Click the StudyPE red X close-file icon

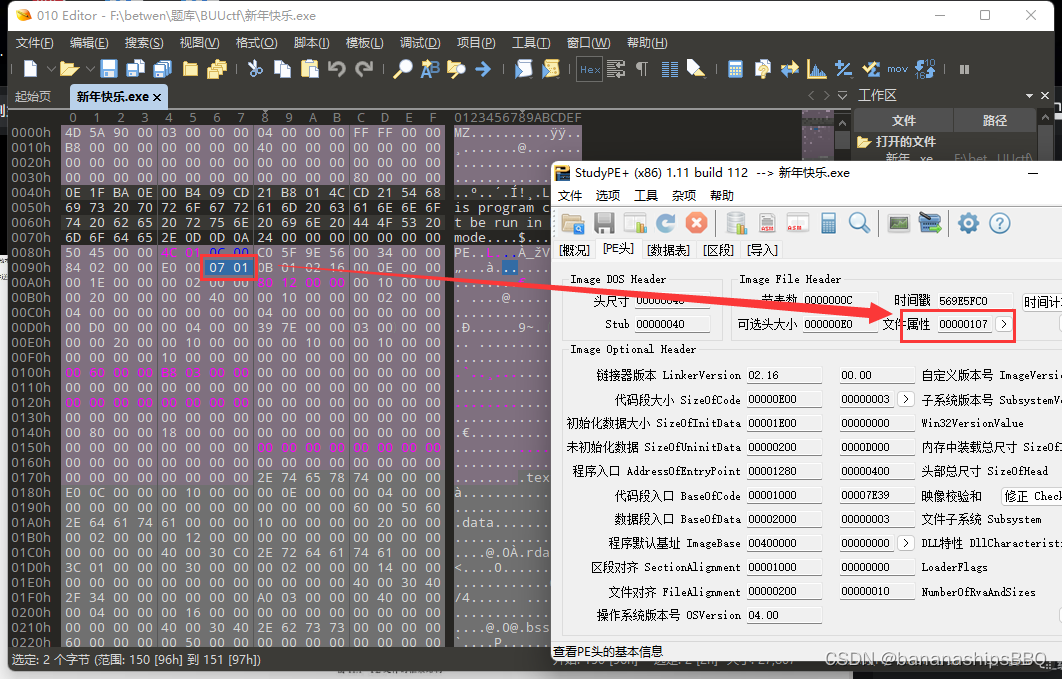pos(696,223)
